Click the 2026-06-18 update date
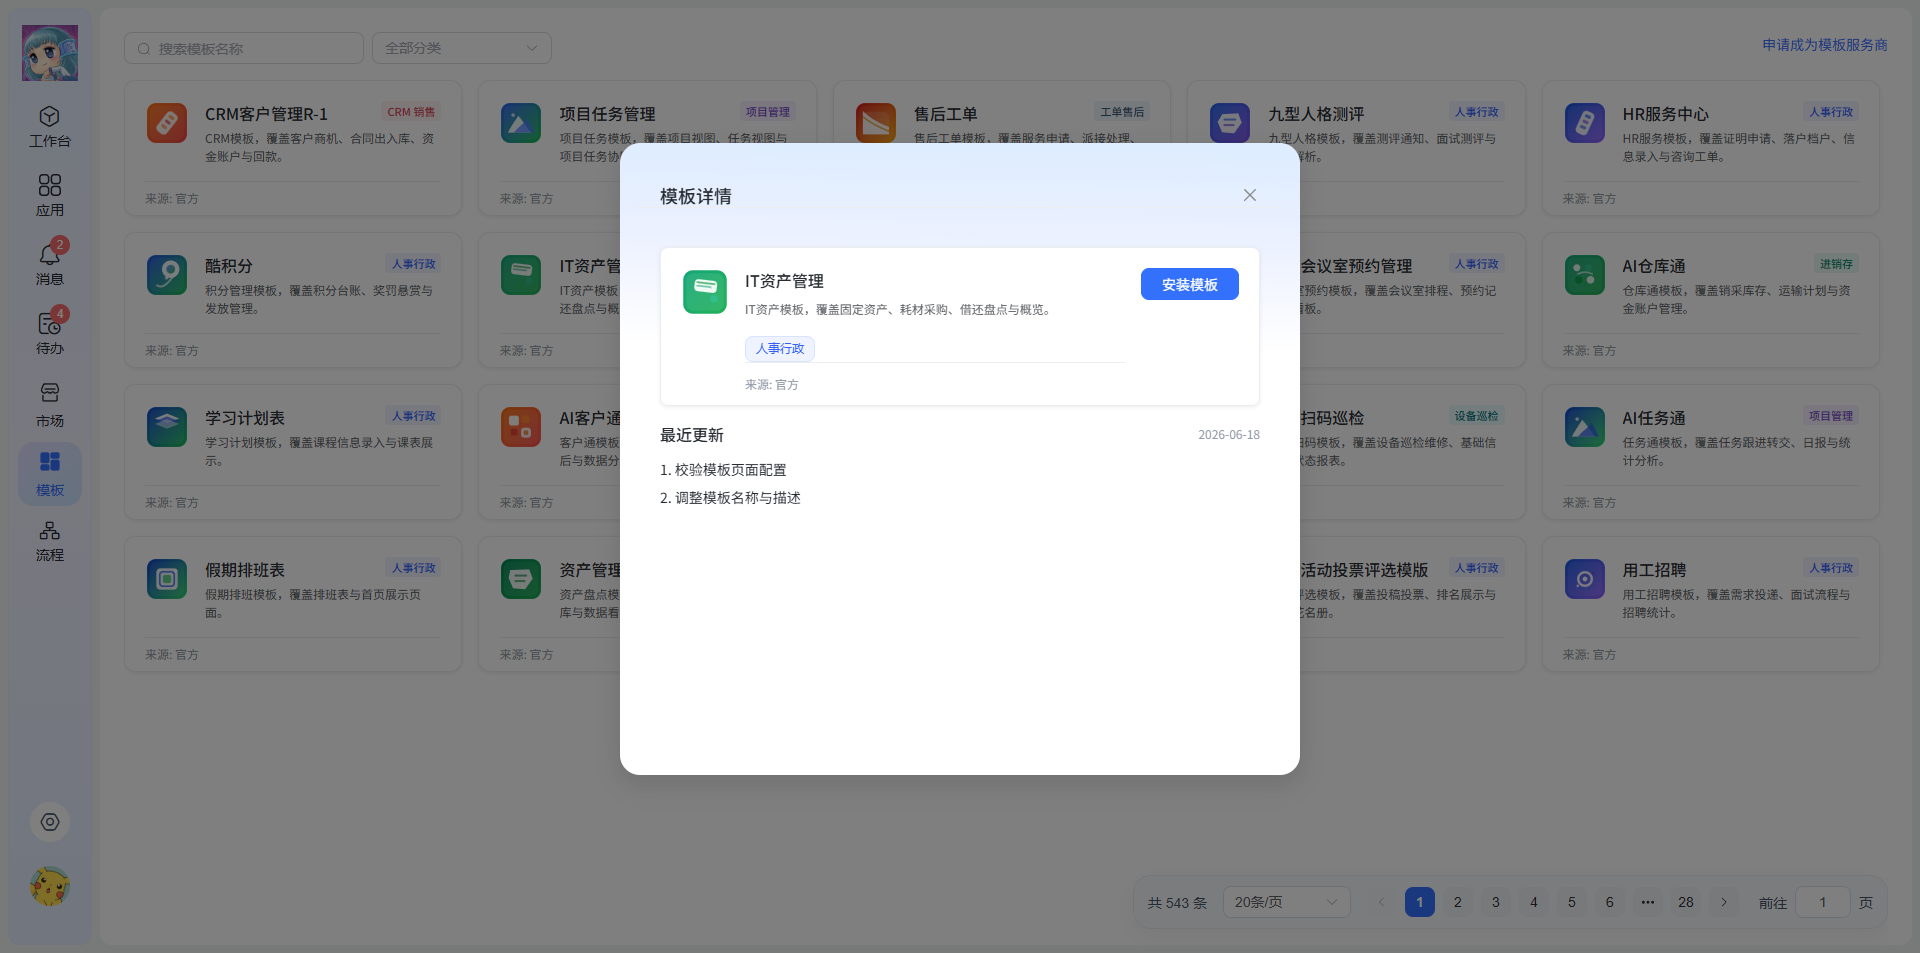 point(1229,435)
